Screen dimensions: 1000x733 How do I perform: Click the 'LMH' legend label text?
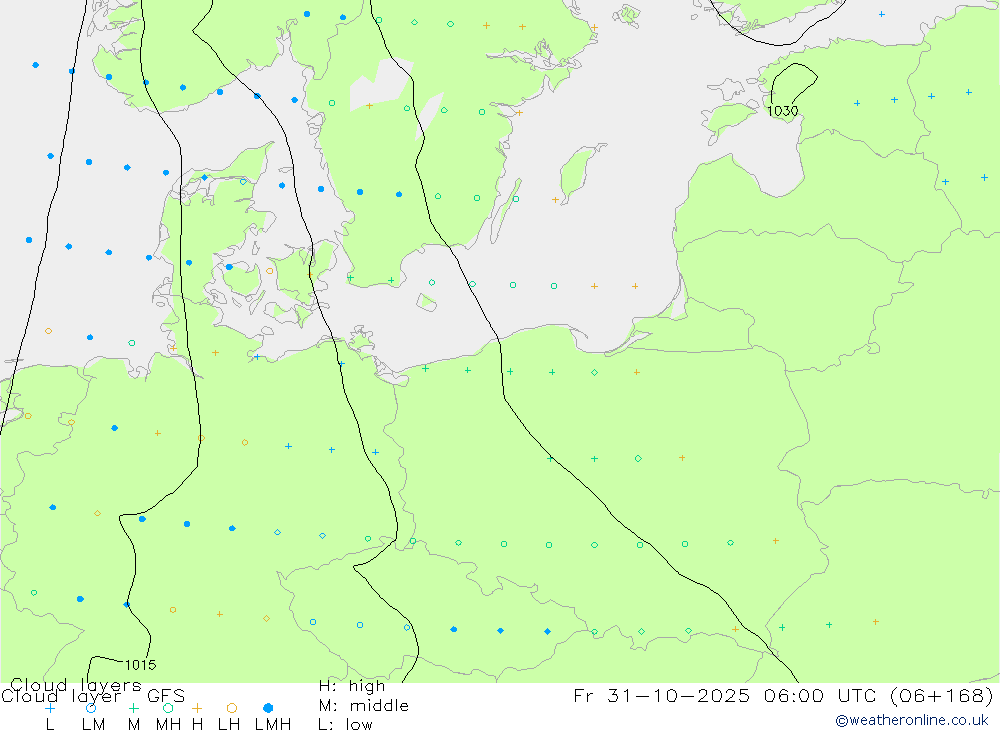click(273, 725)
